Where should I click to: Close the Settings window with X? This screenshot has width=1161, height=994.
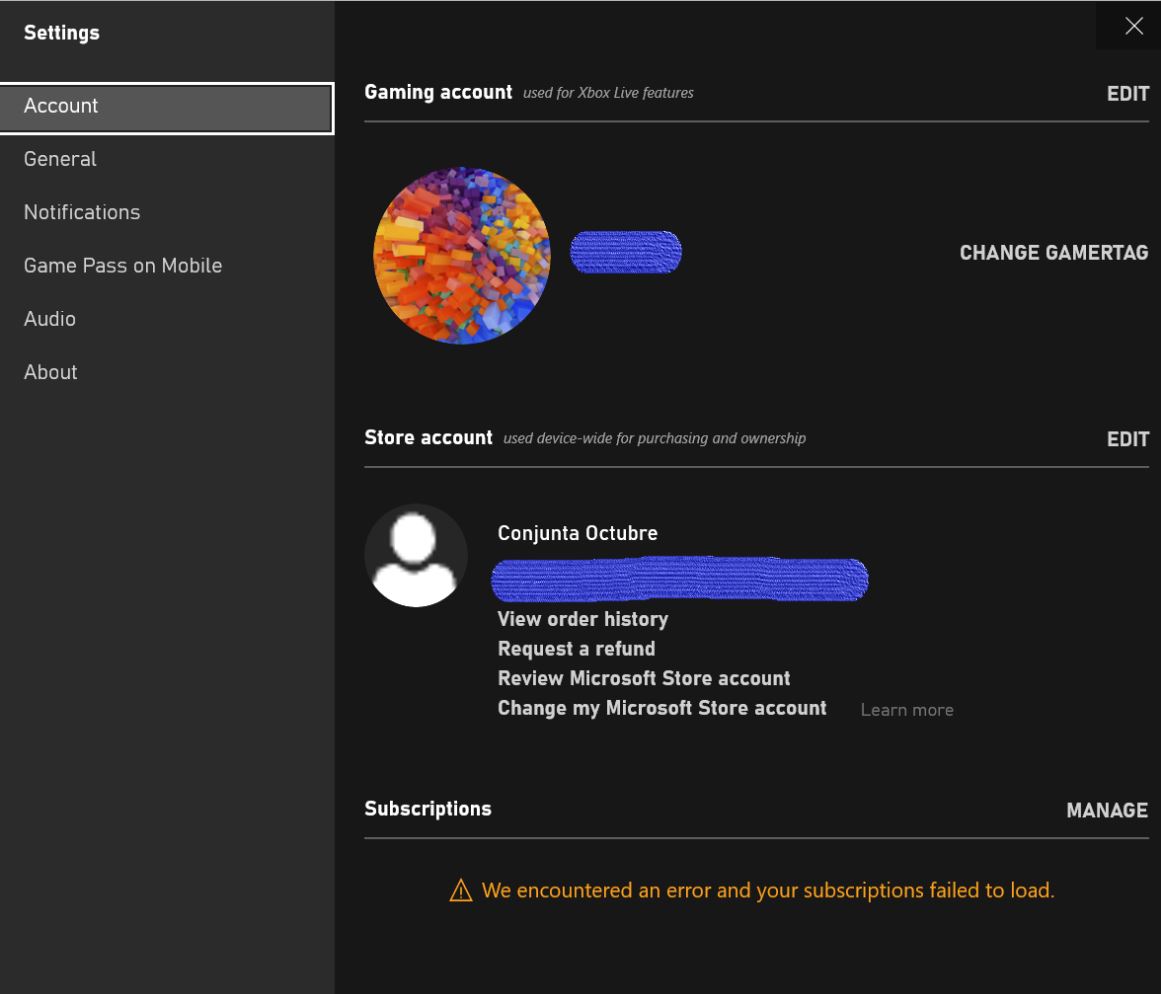click(1133, 26)
